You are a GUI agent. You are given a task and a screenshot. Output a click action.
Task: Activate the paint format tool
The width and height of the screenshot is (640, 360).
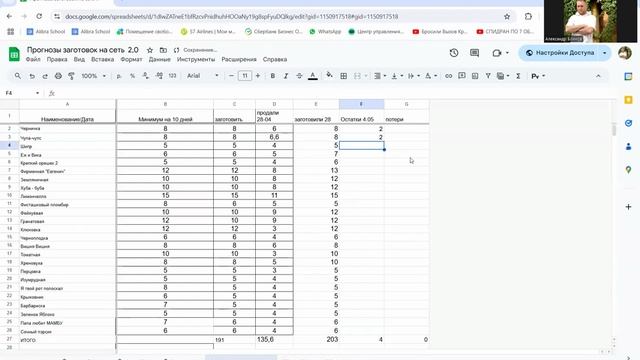(71, 76)
